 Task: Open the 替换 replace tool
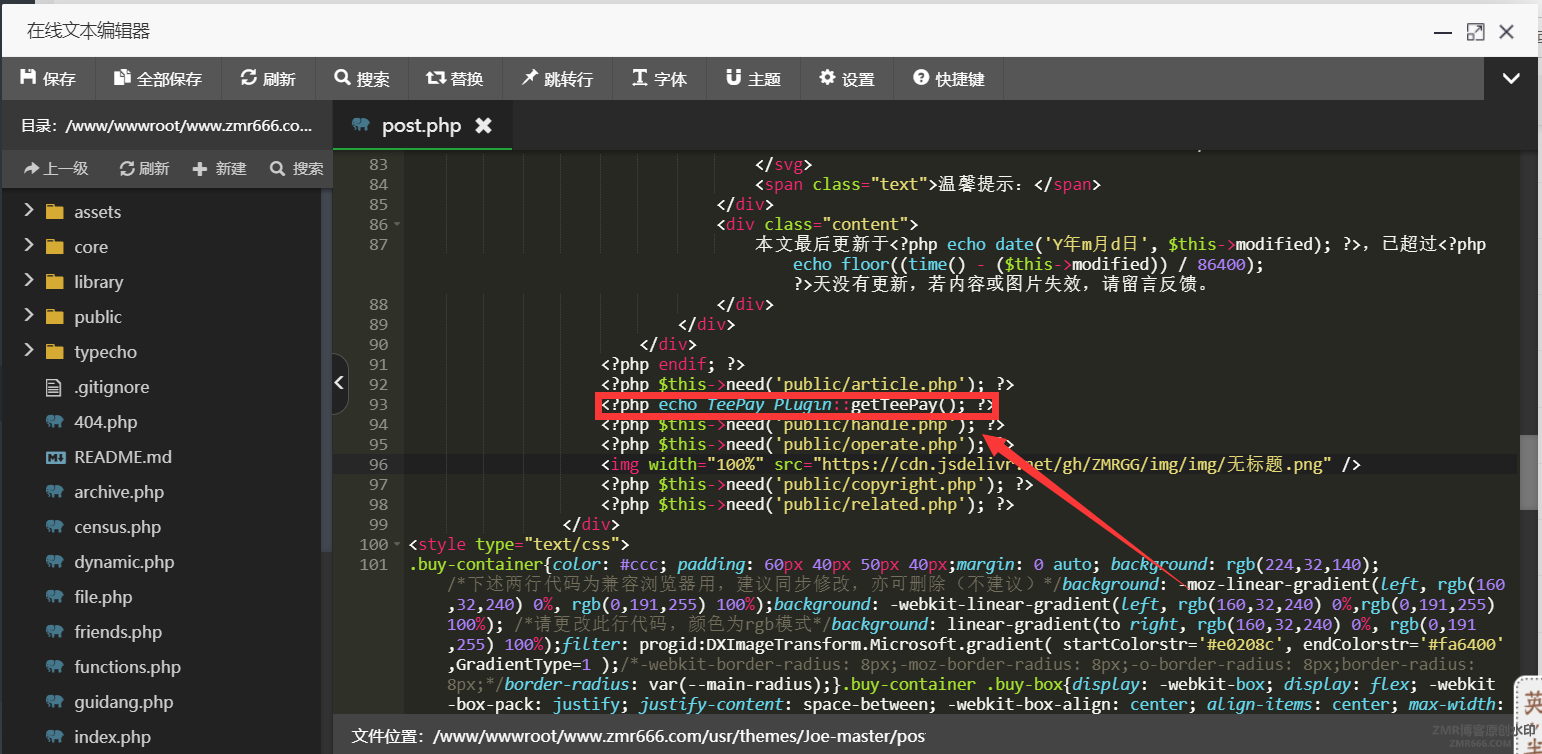coord(454,79)
